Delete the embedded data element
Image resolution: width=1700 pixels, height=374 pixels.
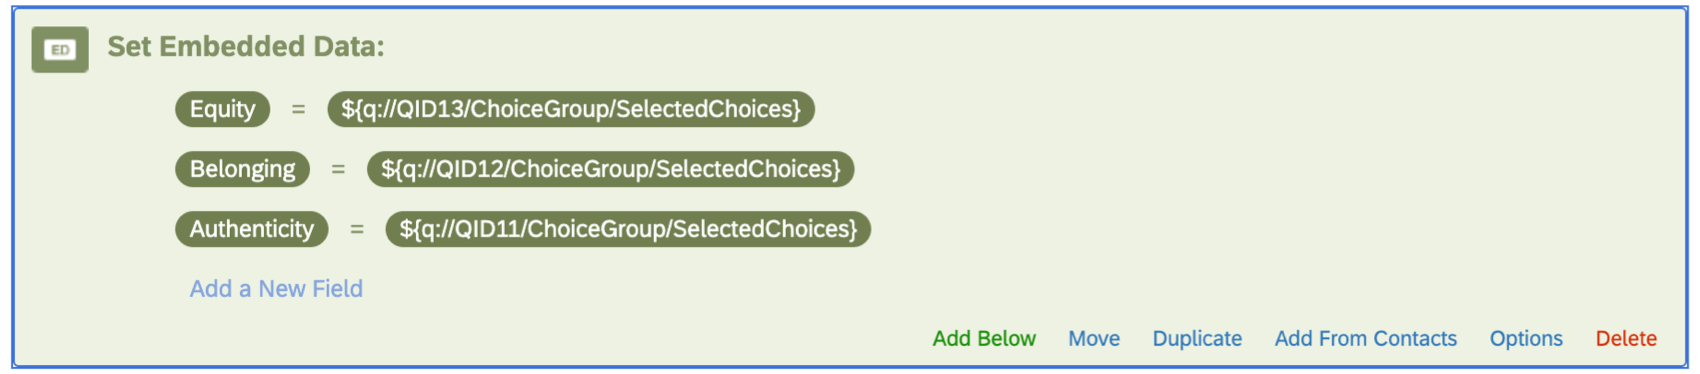[x=1626, y=339]
